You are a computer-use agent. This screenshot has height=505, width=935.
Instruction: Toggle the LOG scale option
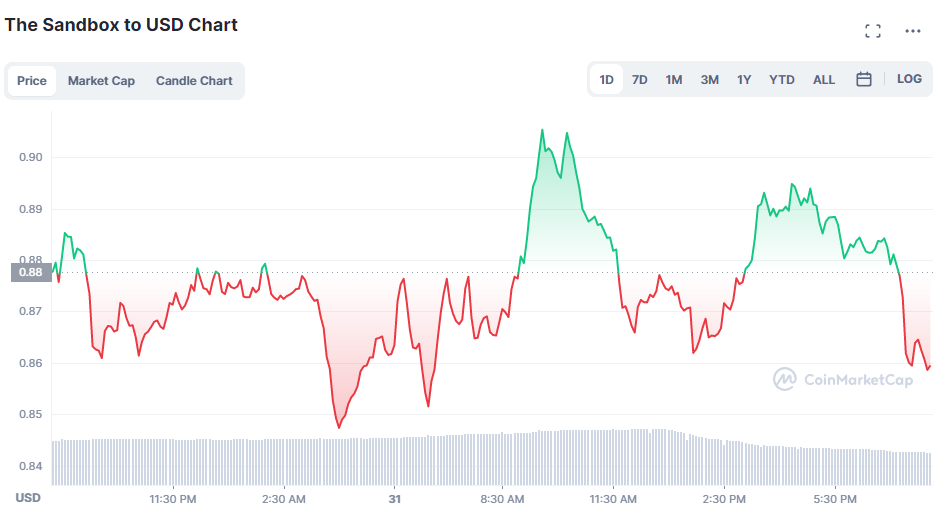tap(909, 79)
